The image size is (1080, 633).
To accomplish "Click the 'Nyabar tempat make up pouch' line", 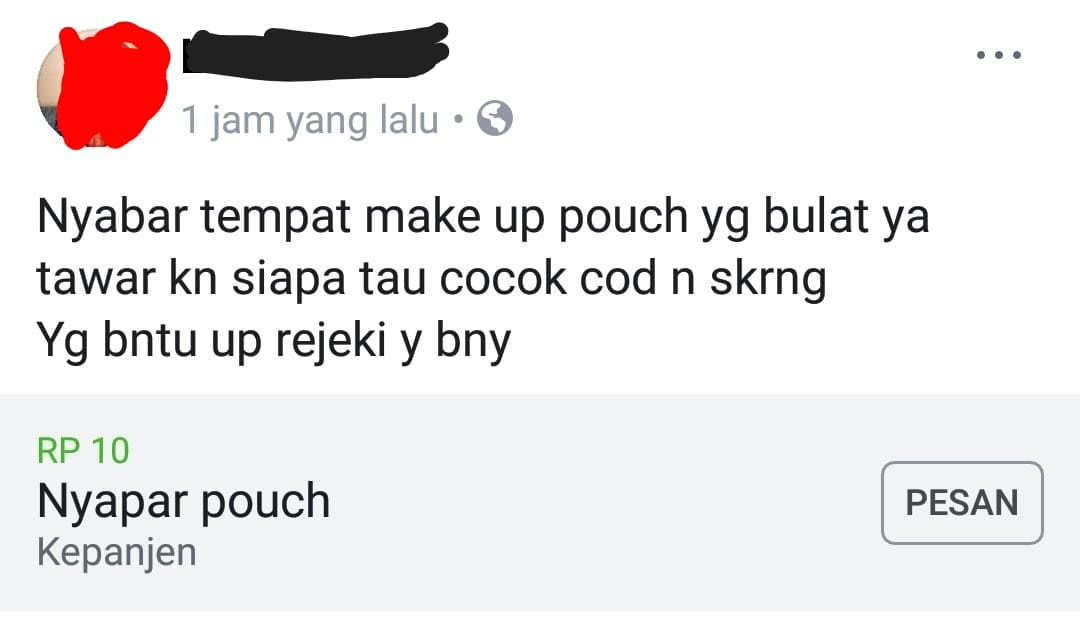I will pos(484,218).
